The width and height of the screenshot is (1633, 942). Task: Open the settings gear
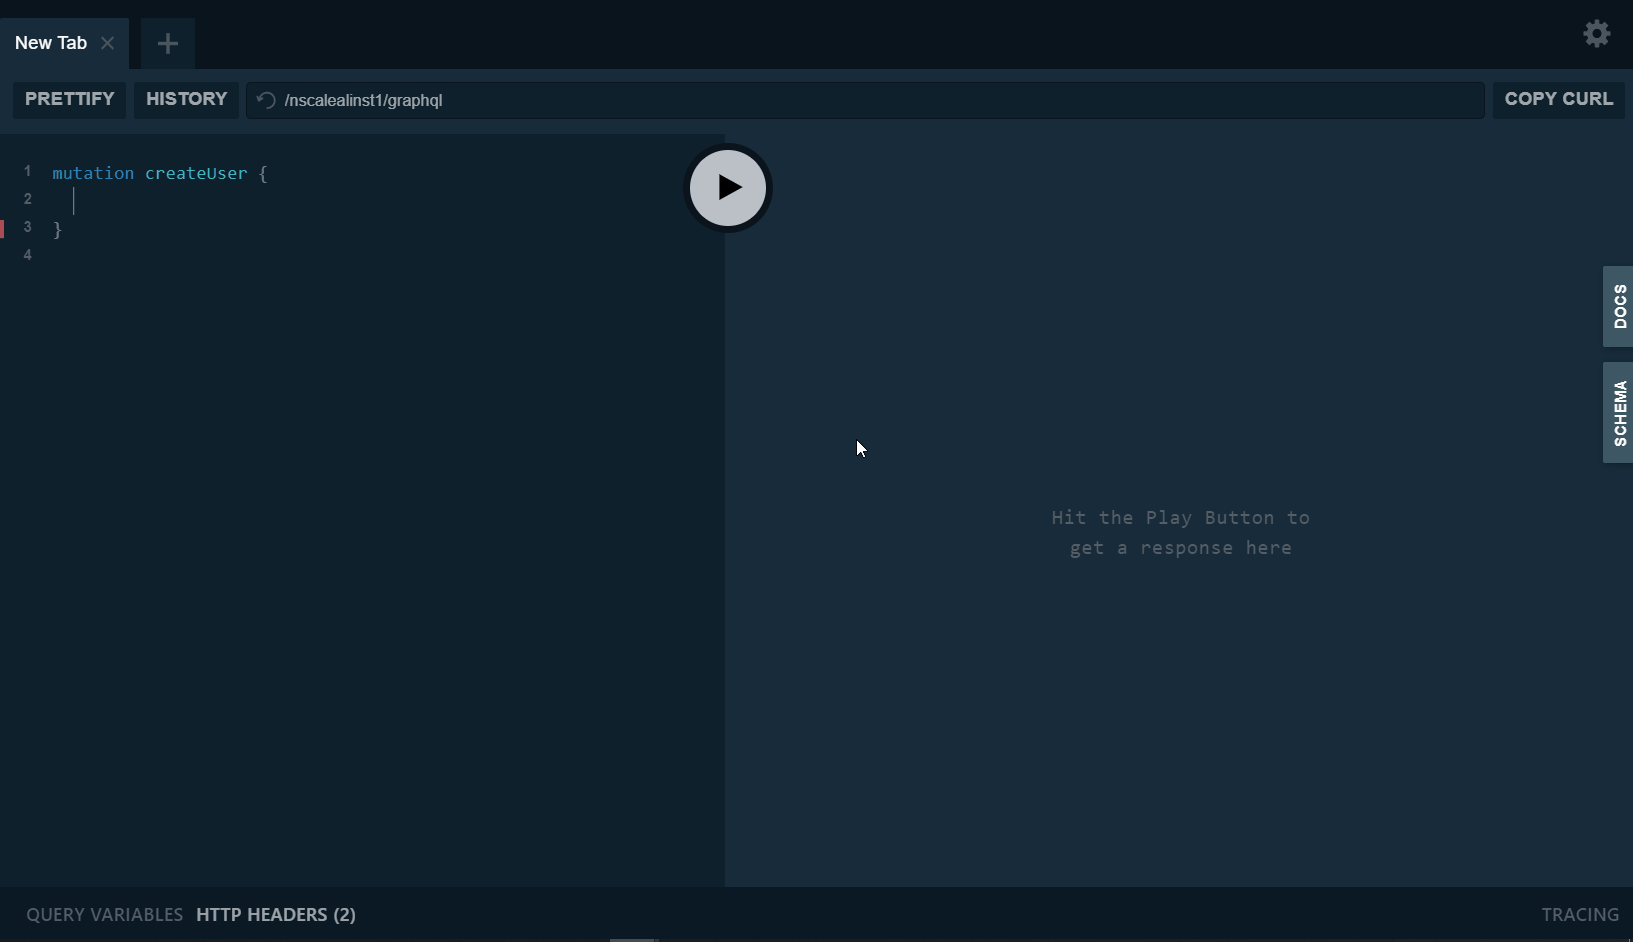click(x=1597, y=33)
